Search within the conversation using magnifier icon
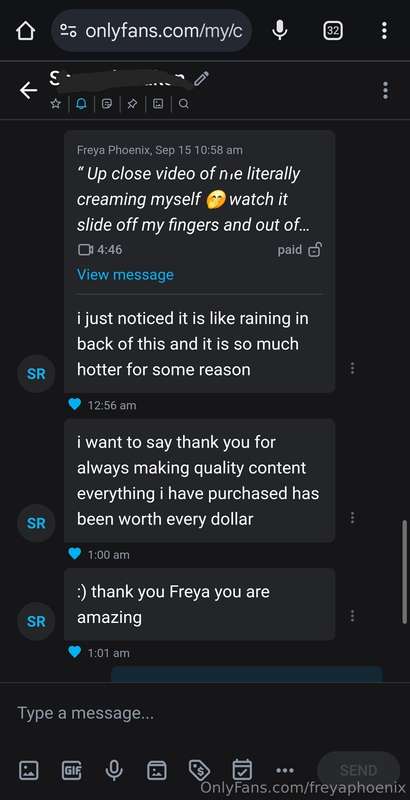Image resolution: width=410 pixels, height=800 pixels. point(184,104)
